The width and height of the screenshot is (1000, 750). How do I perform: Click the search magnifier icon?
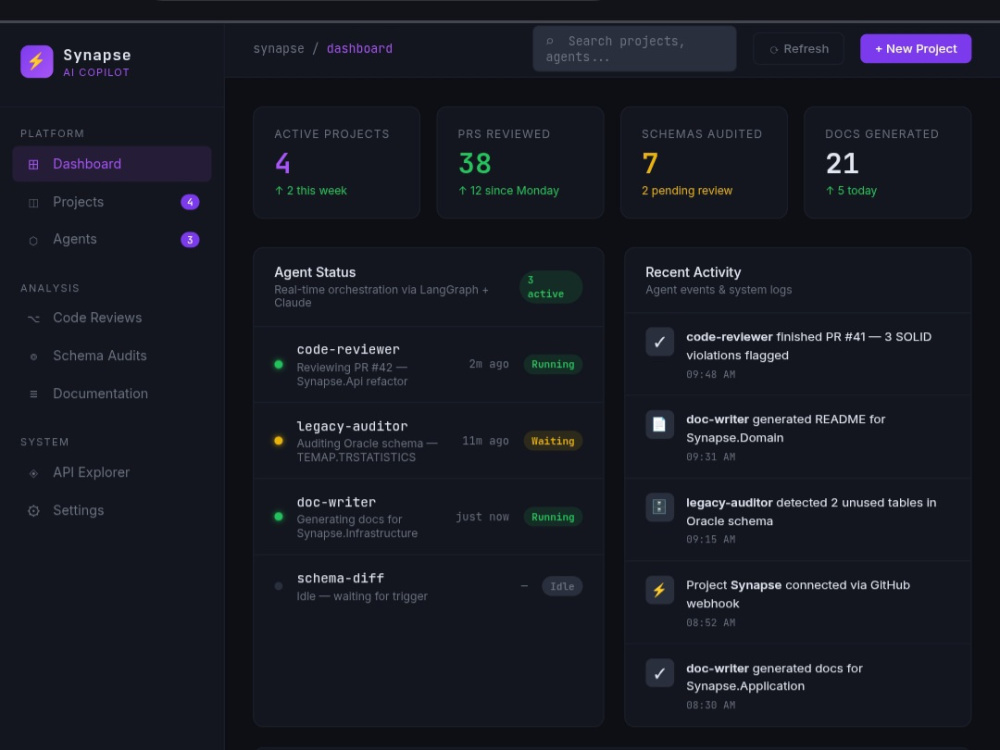550,41
